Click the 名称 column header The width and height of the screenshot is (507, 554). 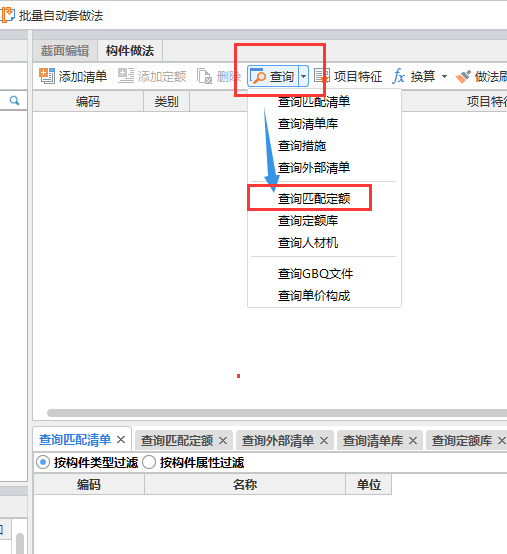(x=245, y=484)
